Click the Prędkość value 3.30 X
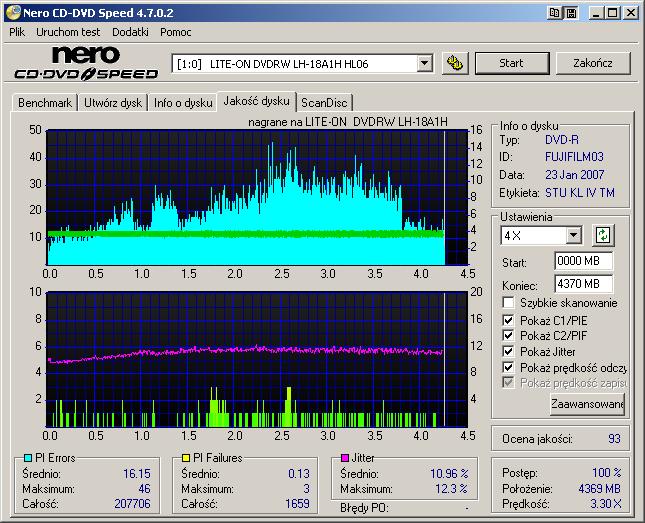Viewport: 645px width, 523px height. point(606,504)
